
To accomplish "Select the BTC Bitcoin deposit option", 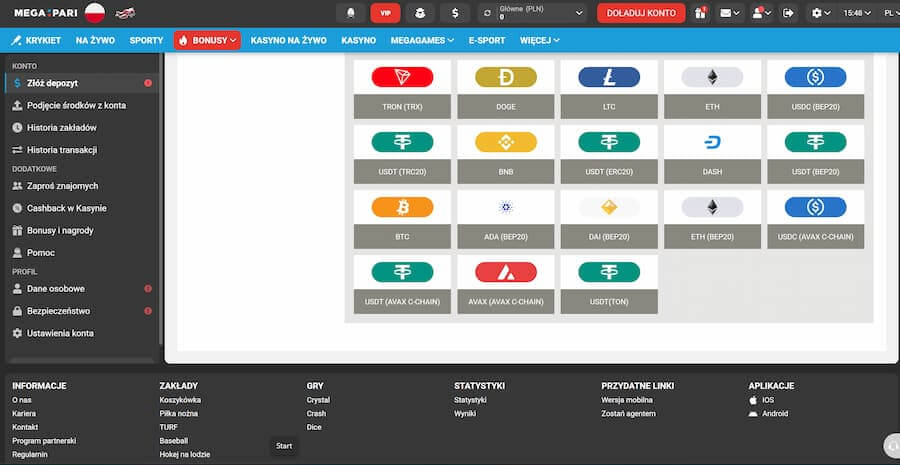I will [x=402, y=219].
